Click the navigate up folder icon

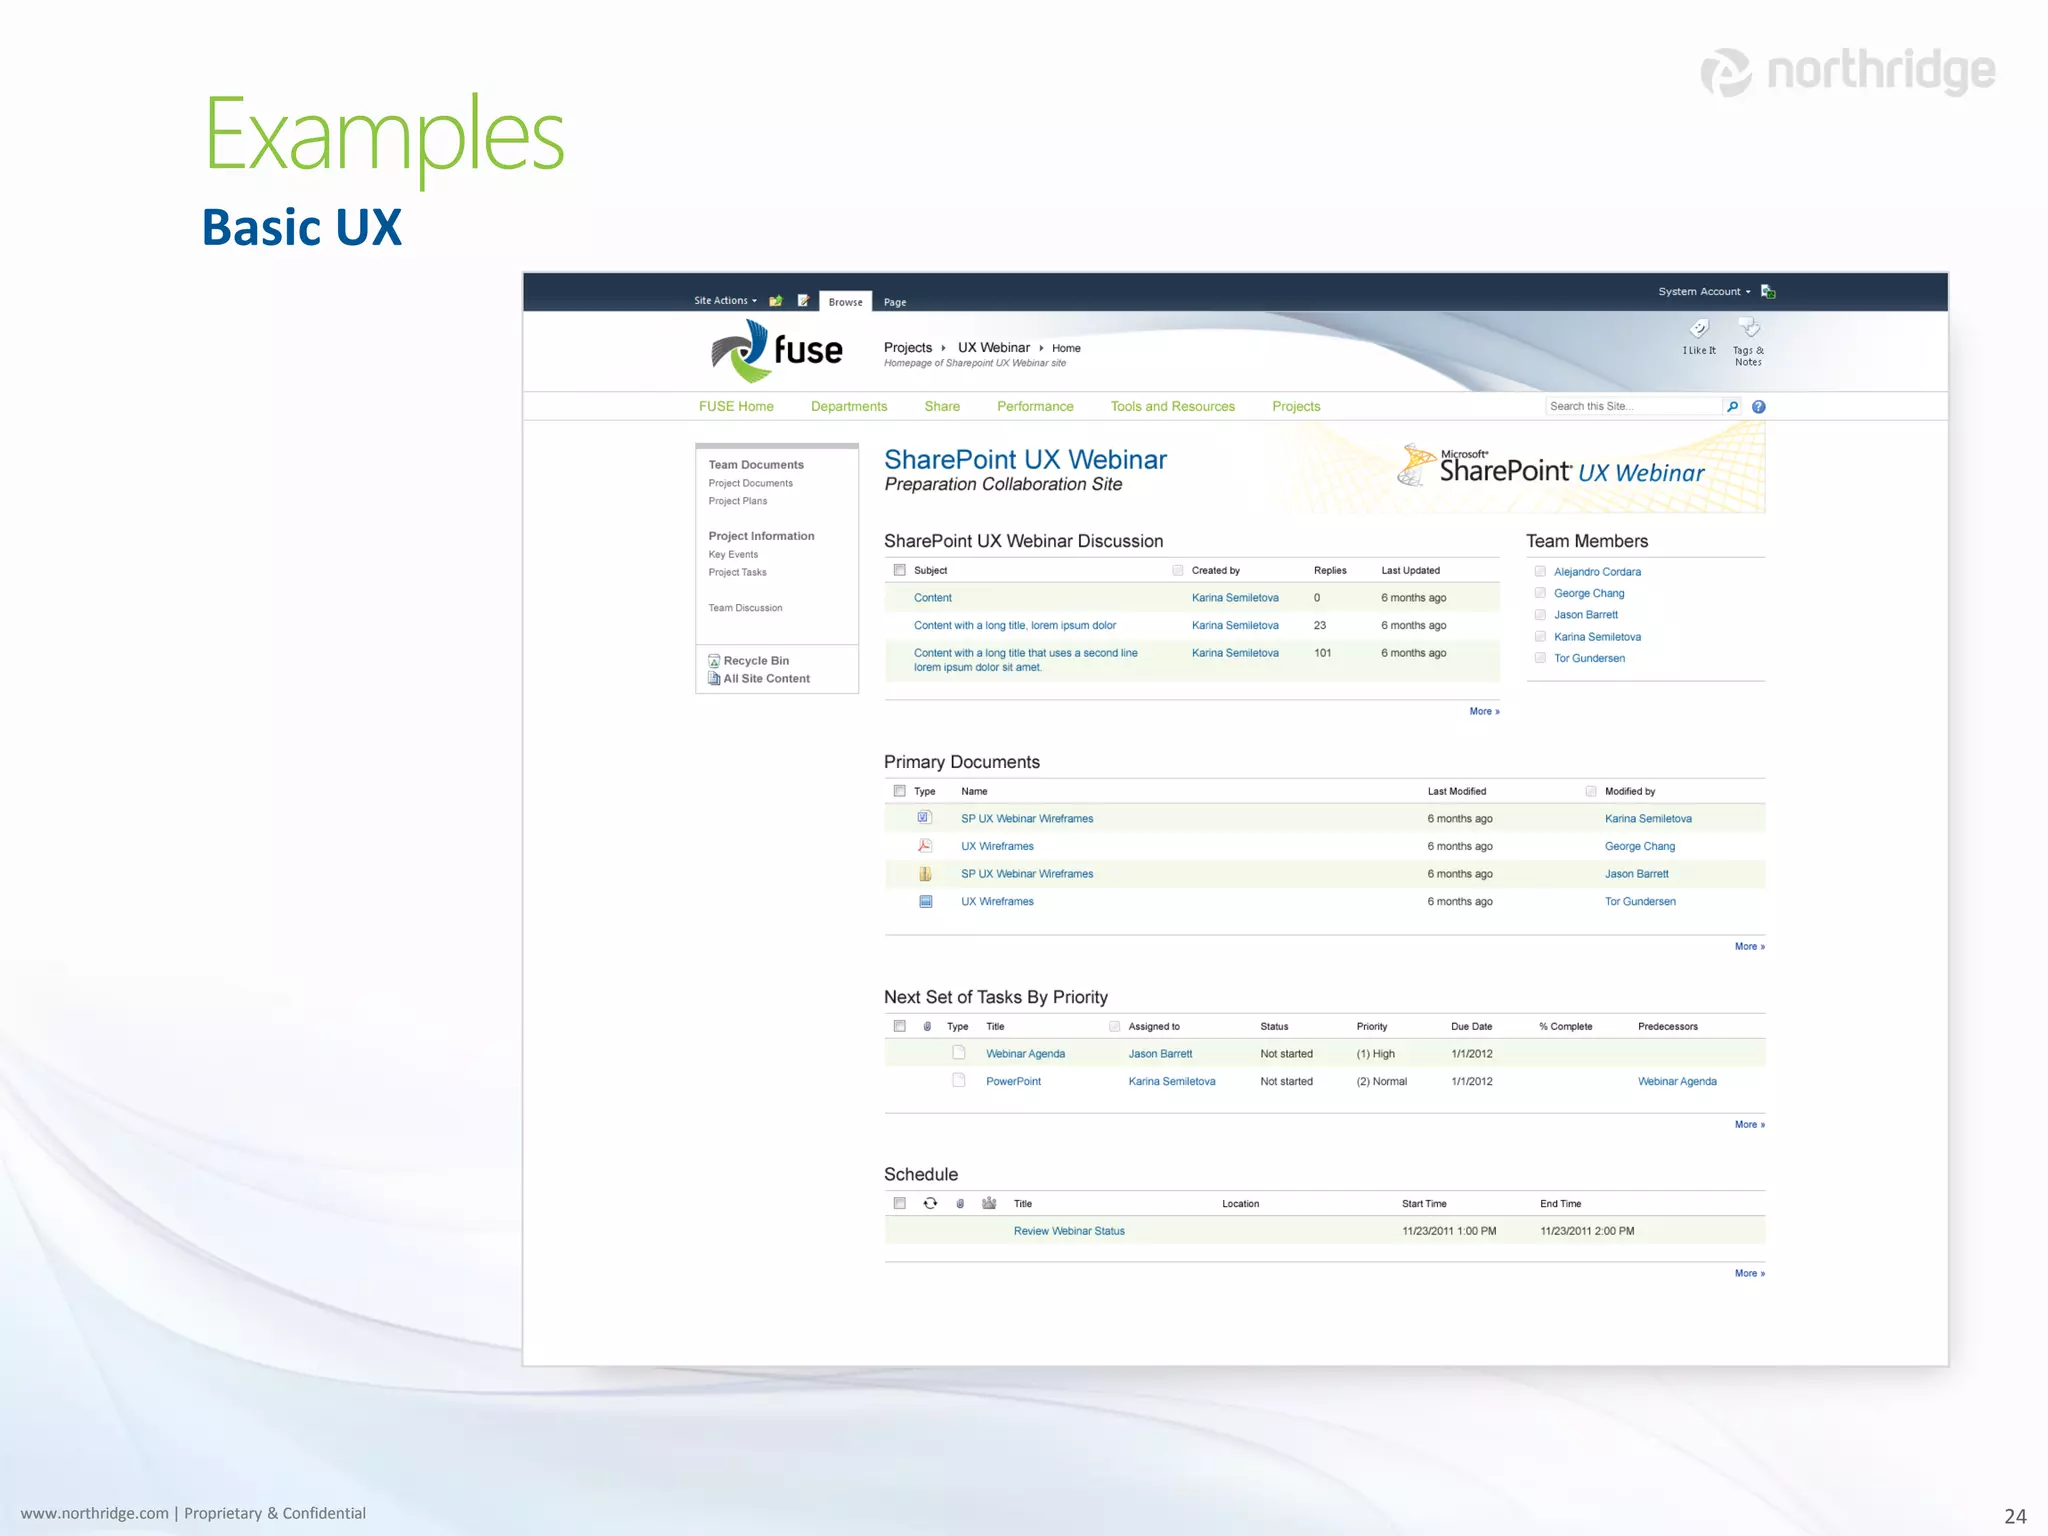(775, 301)
